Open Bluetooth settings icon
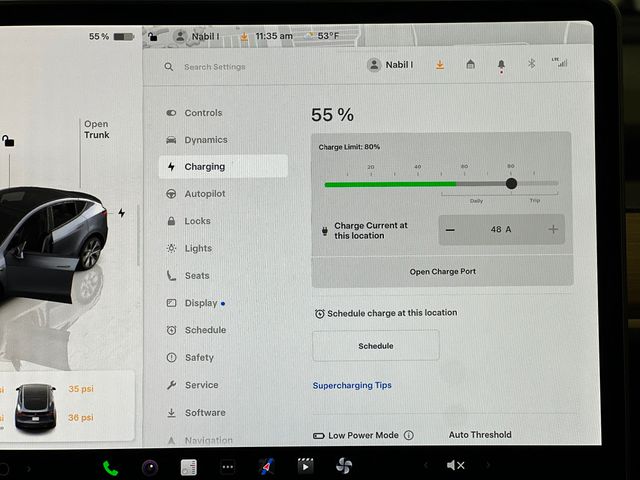 pyautogui.click(x=531, y=63)
